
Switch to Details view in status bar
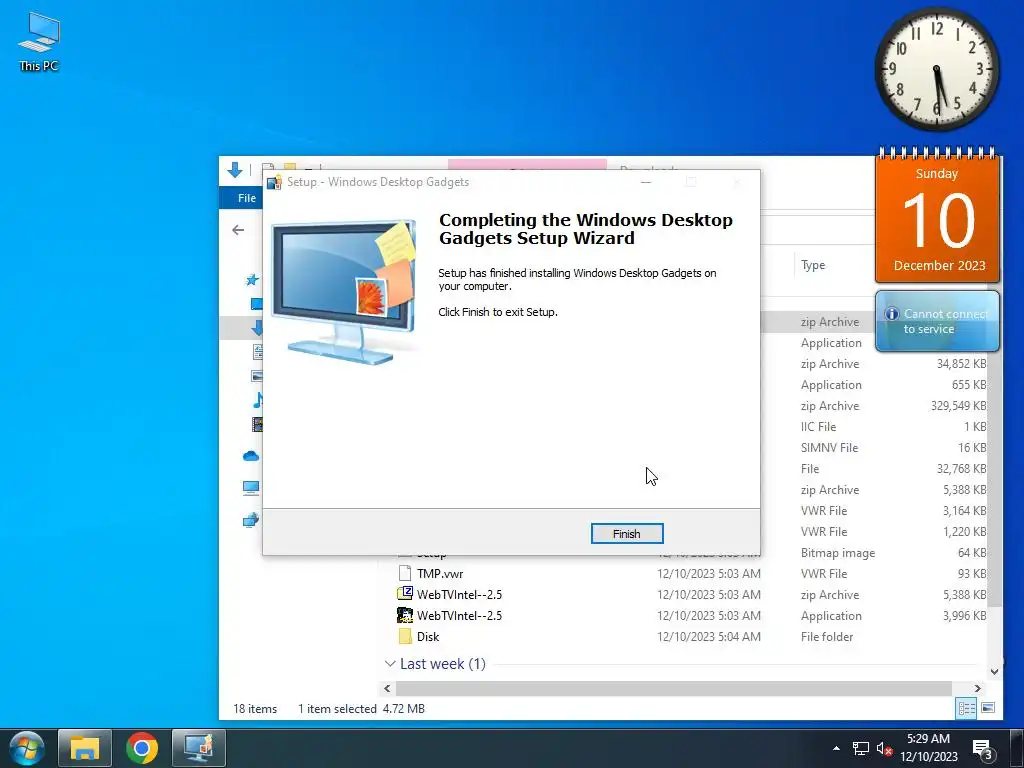967,708
